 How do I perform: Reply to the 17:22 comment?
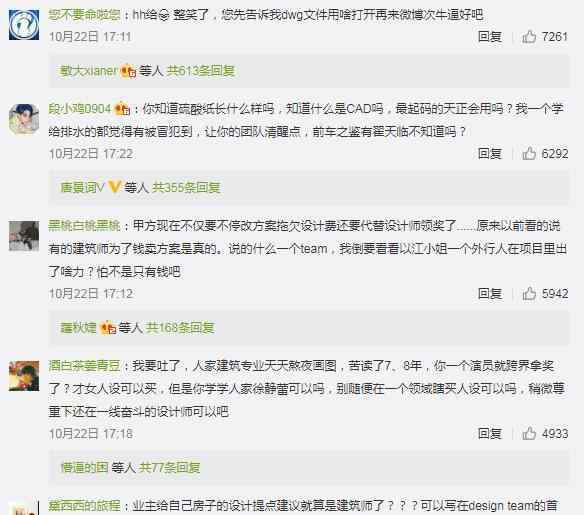coord(490,153)
